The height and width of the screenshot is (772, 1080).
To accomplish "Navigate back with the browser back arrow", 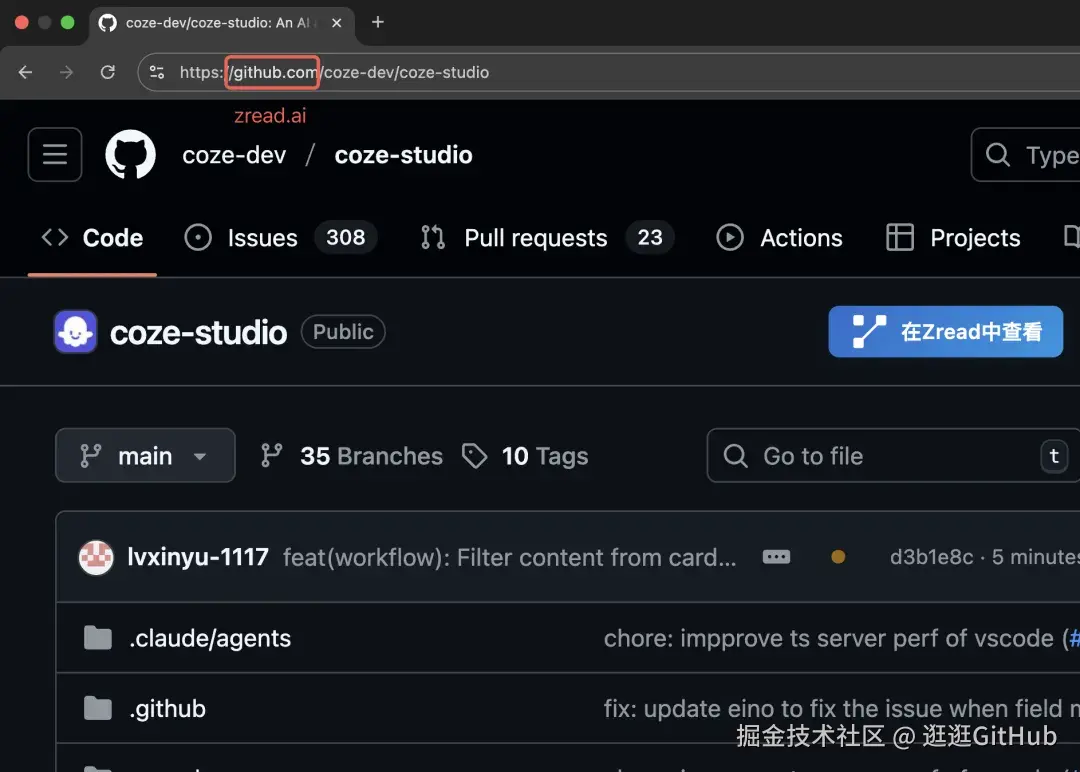I will pos(25,72).
